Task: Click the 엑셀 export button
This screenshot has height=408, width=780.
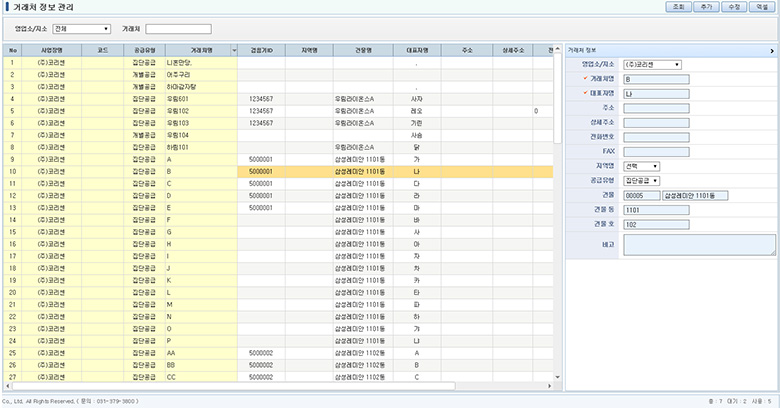Action: click(x=762, y=7)
